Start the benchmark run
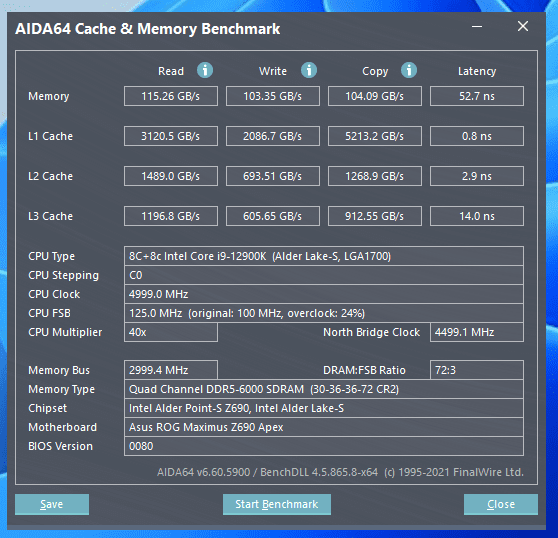The width and height of the screenshot is (558, 538). click(x=277, y=504)
